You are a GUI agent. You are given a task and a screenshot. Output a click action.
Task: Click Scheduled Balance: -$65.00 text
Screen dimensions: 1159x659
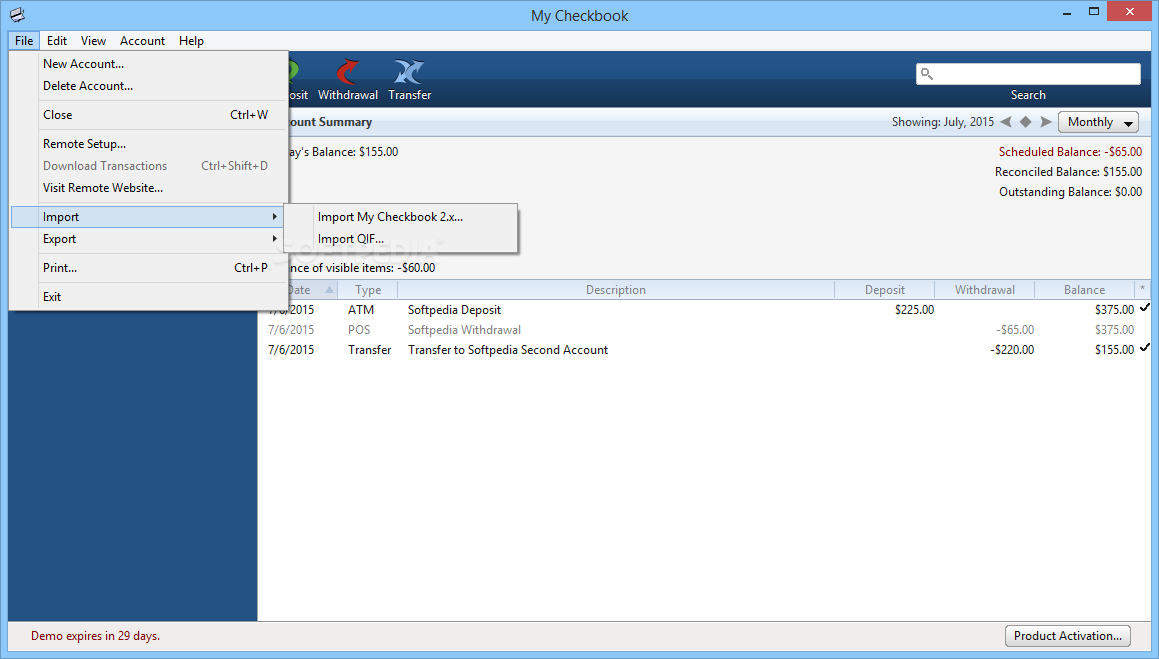[1070, 151]
